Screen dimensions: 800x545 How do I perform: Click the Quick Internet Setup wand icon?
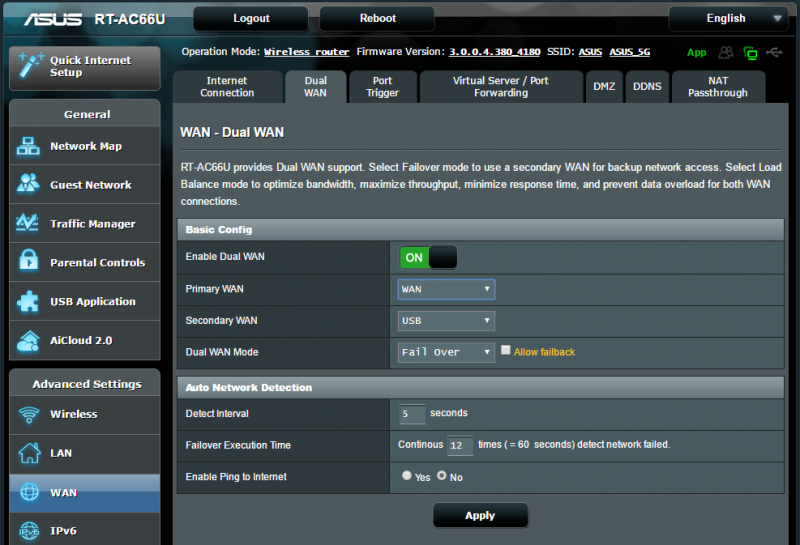pyautogui.click(x=30, y=65)
